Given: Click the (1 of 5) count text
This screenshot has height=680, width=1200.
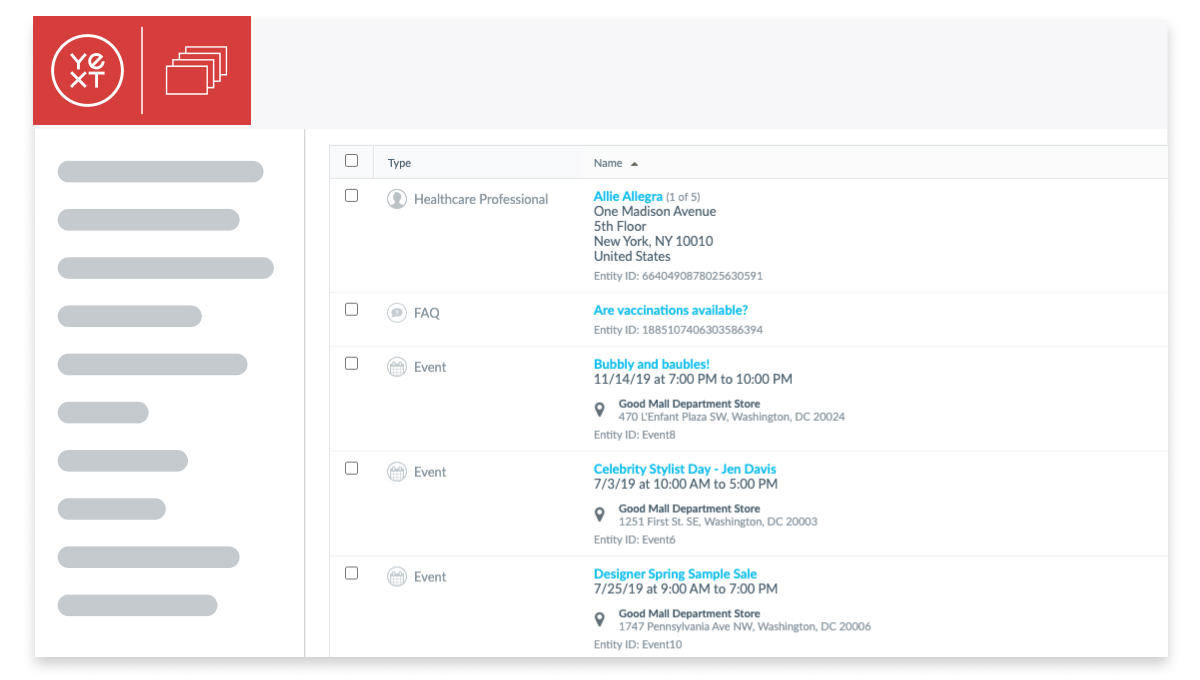Looking at the screenshot, I should tap(684, 198).
